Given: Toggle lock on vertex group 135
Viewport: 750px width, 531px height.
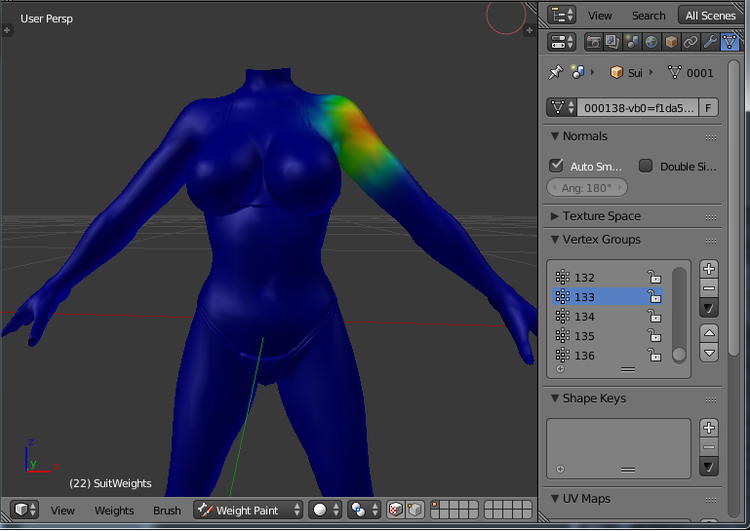Looking at the screenshot, I should click(x=654, y=336).
